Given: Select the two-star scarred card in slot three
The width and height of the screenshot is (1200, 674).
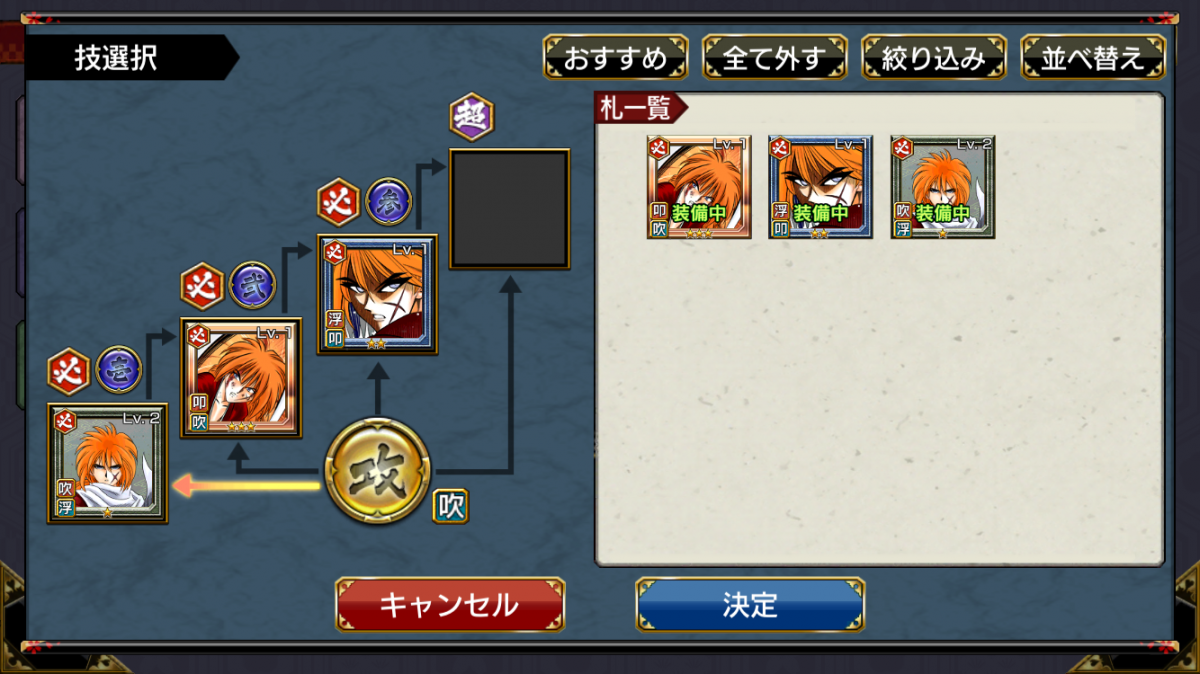Looking at the screenshot, I should (377, 295).
